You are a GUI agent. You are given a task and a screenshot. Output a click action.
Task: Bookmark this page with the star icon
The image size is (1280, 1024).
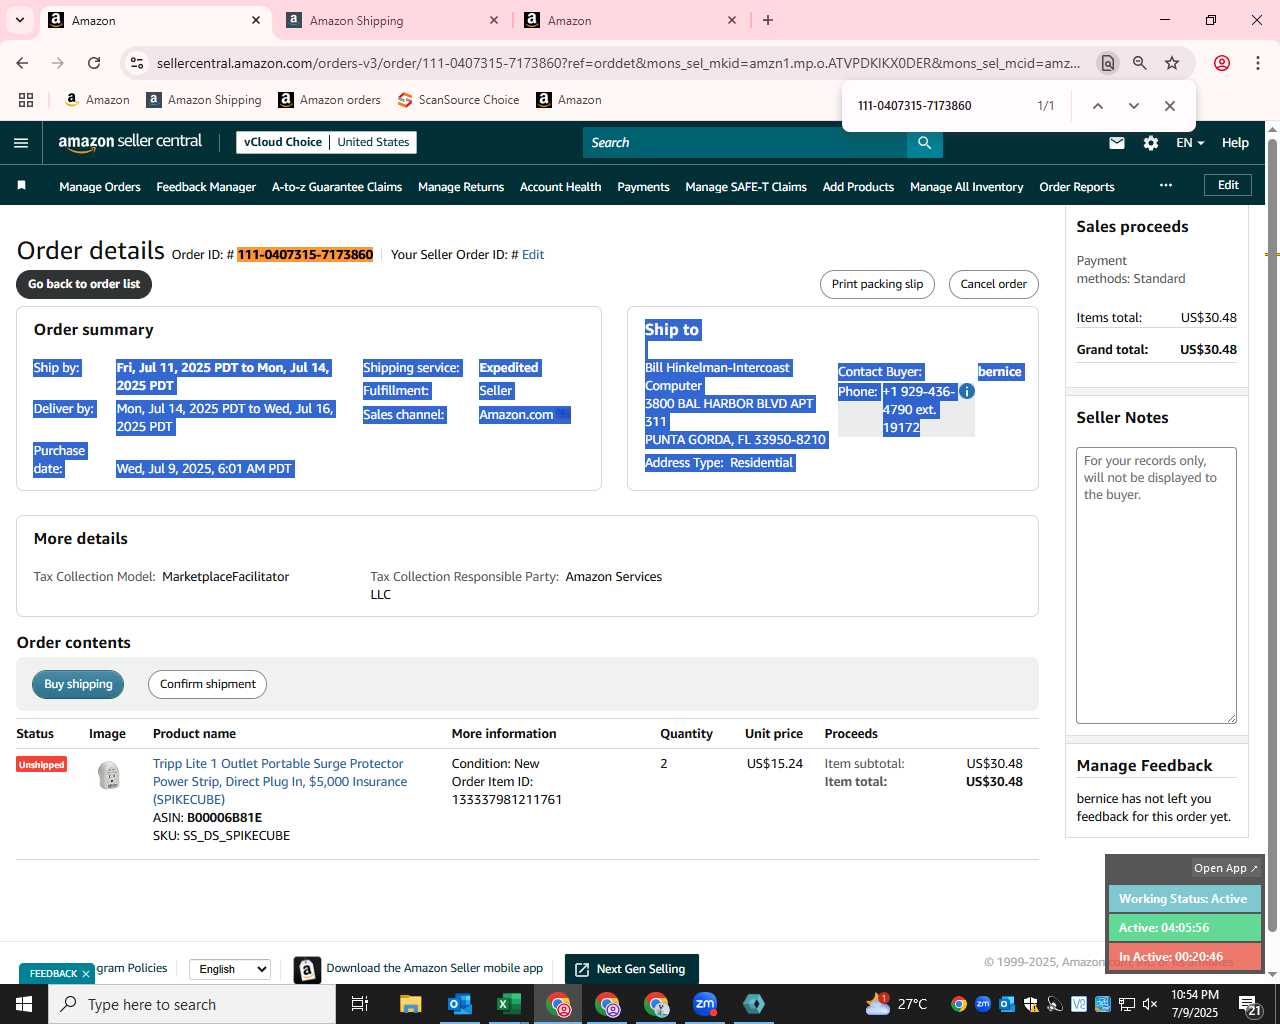pyautogui.click(x=1172, y=63)
